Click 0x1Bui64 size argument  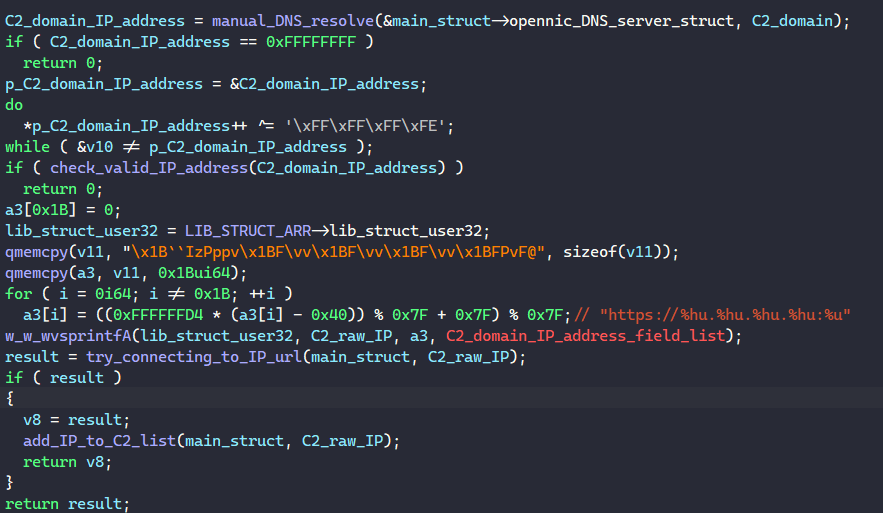[x=194, y=273]
